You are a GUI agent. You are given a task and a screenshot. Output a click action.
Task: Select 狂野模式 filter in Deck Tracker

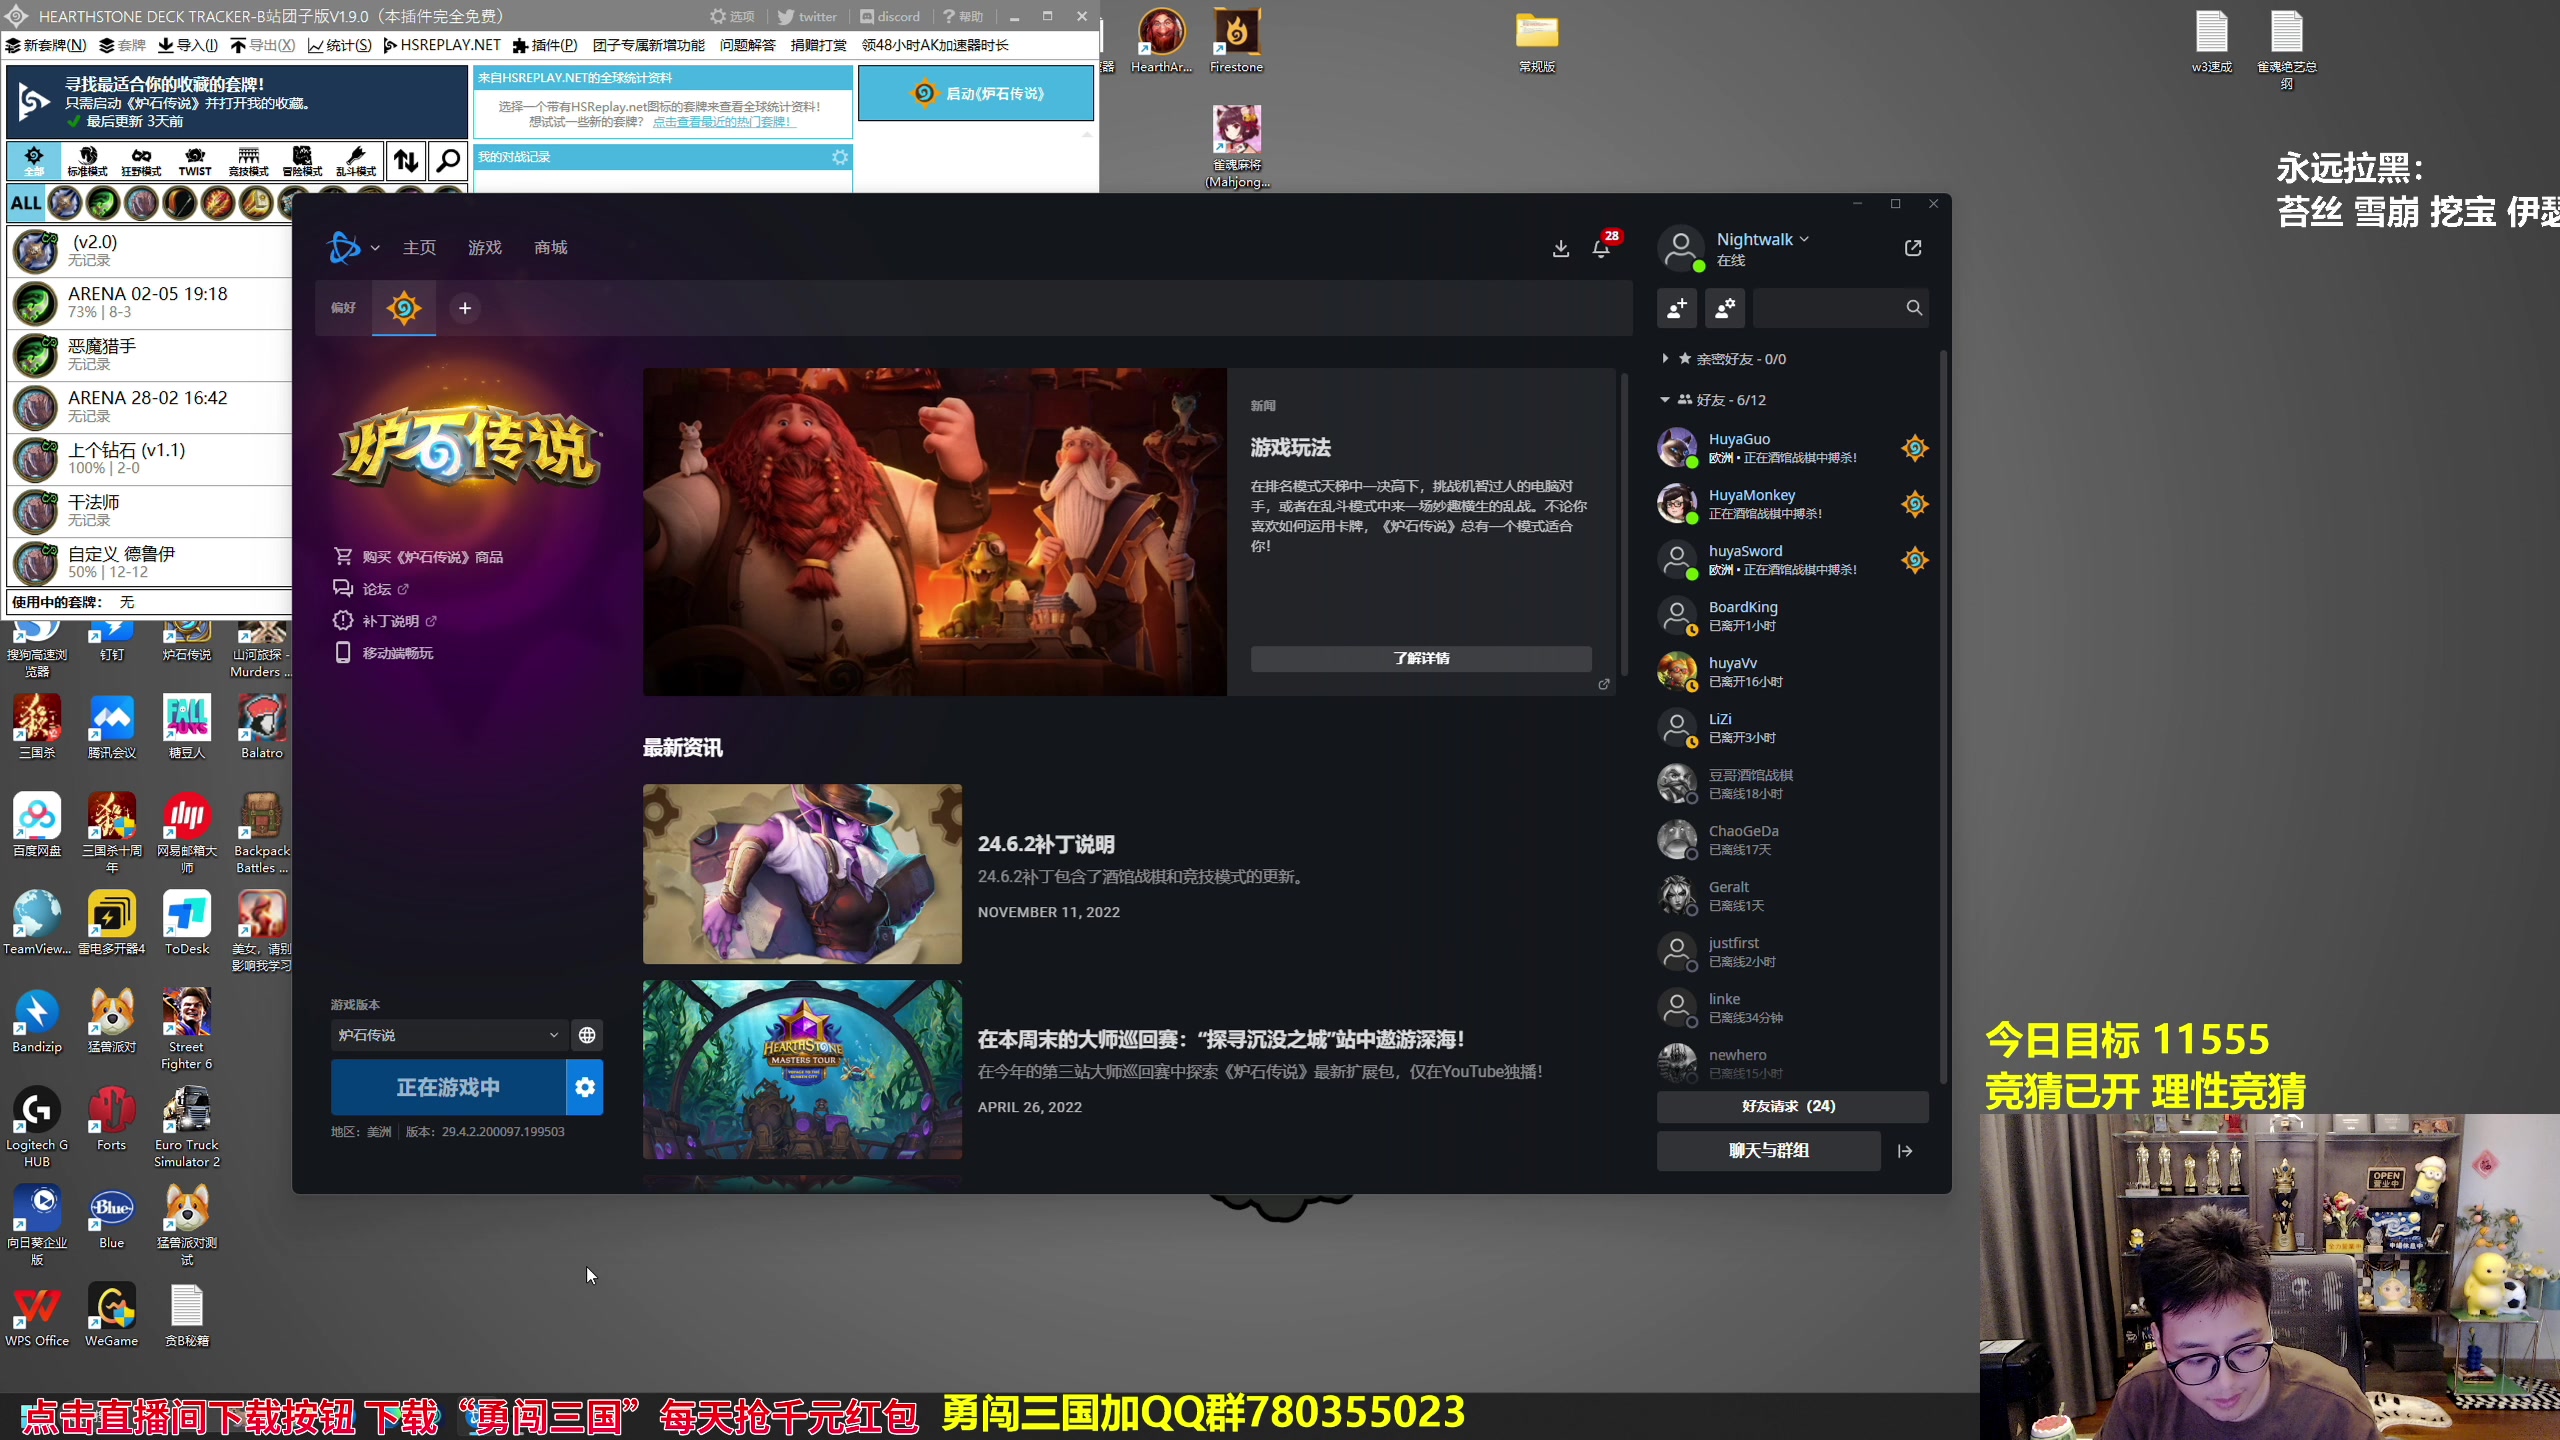[141, 161]
